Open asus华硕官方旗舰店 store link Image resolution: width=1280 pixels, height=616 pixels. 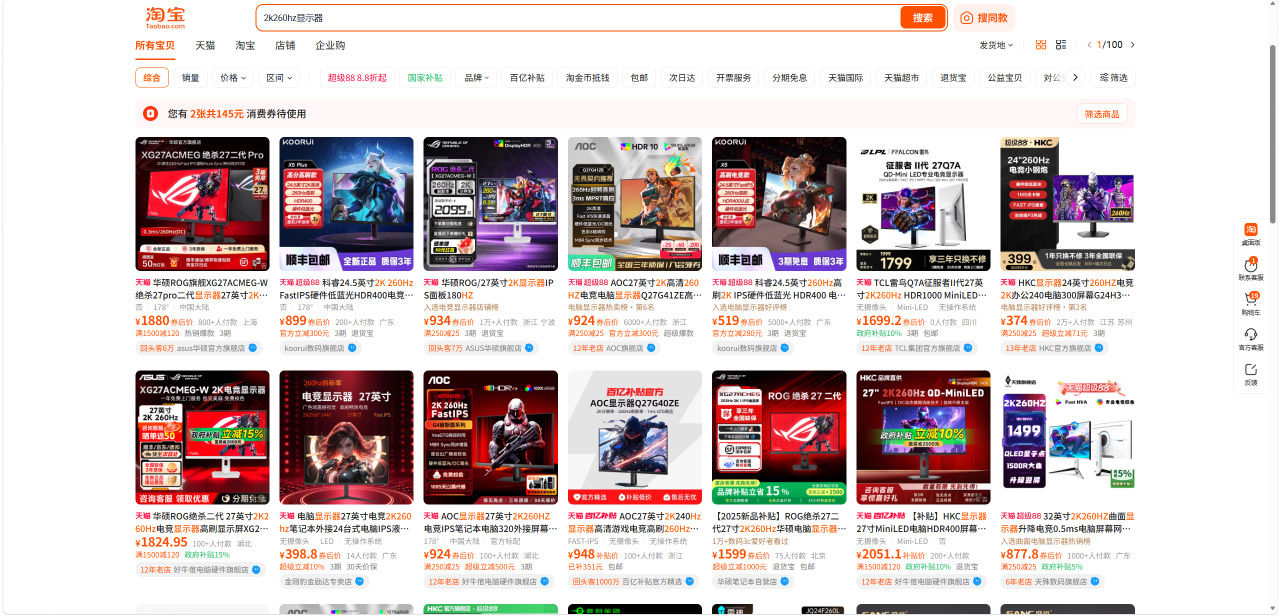point(211,348)
